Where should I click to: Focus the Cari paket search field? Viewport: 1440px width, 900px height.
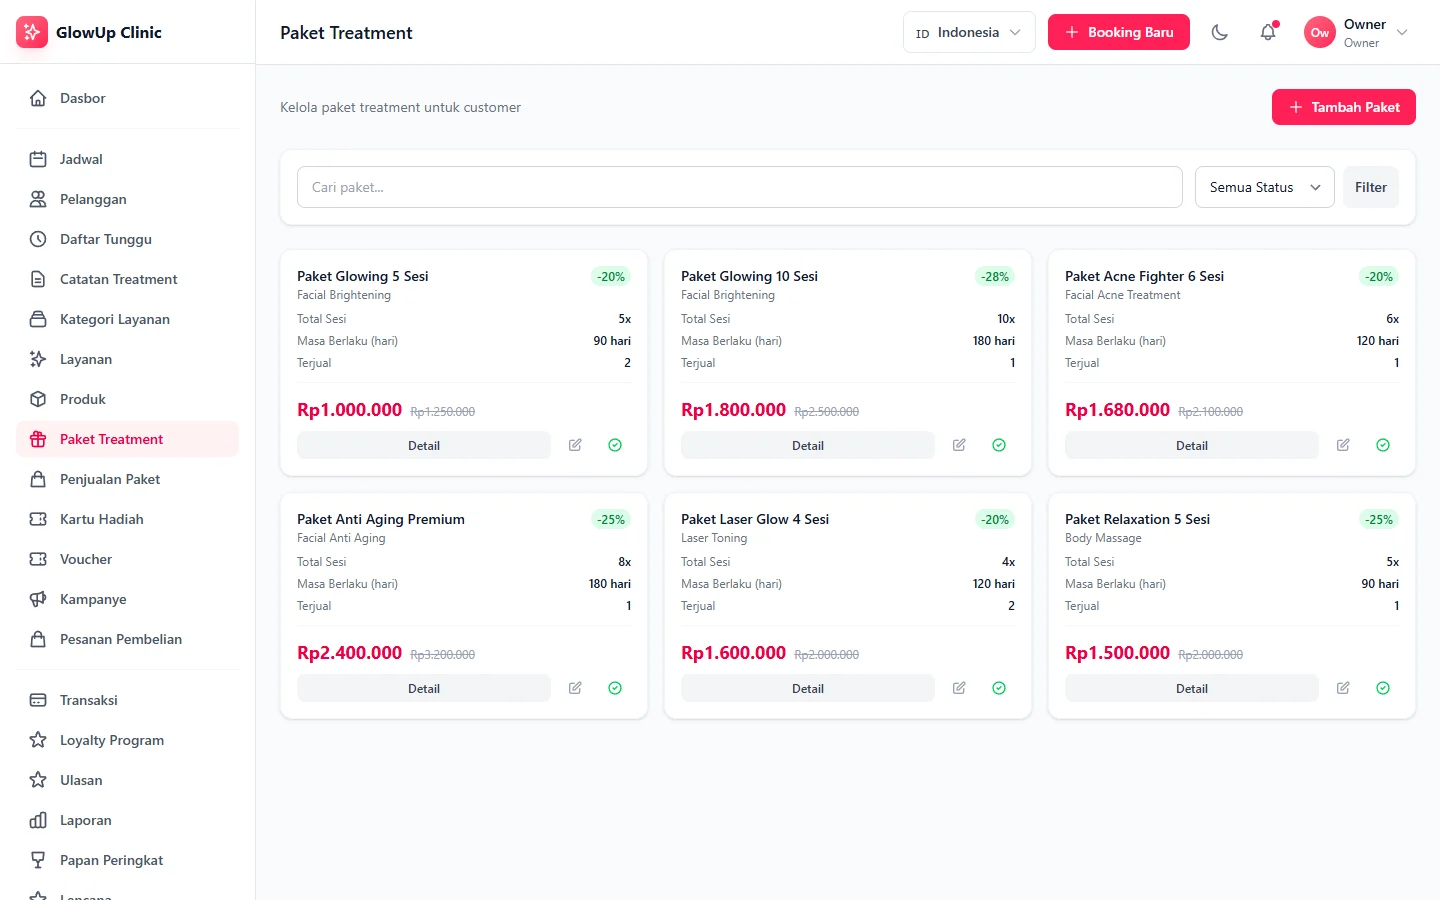point(740,187)
